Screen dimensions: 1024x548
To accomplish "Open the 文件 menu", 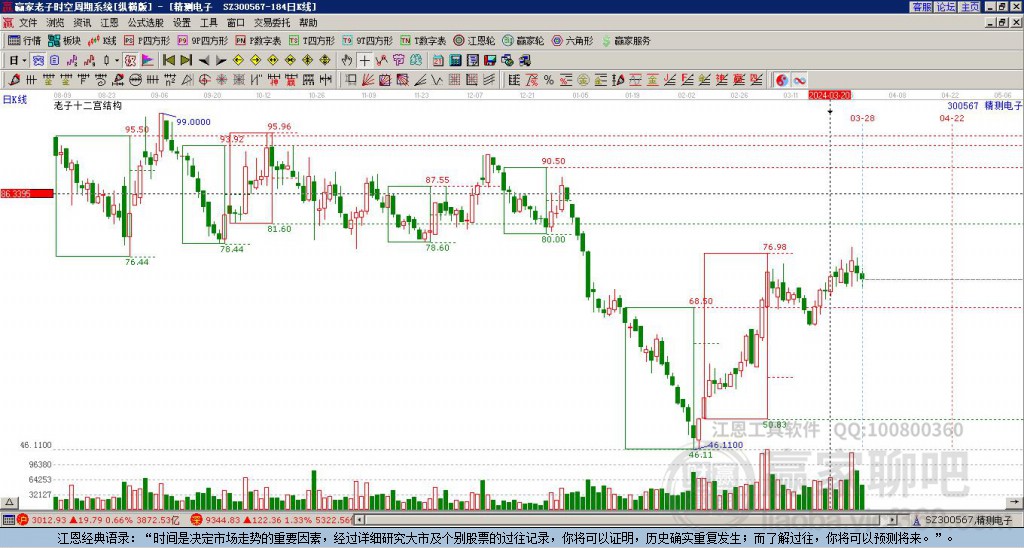I will point(28,23).
